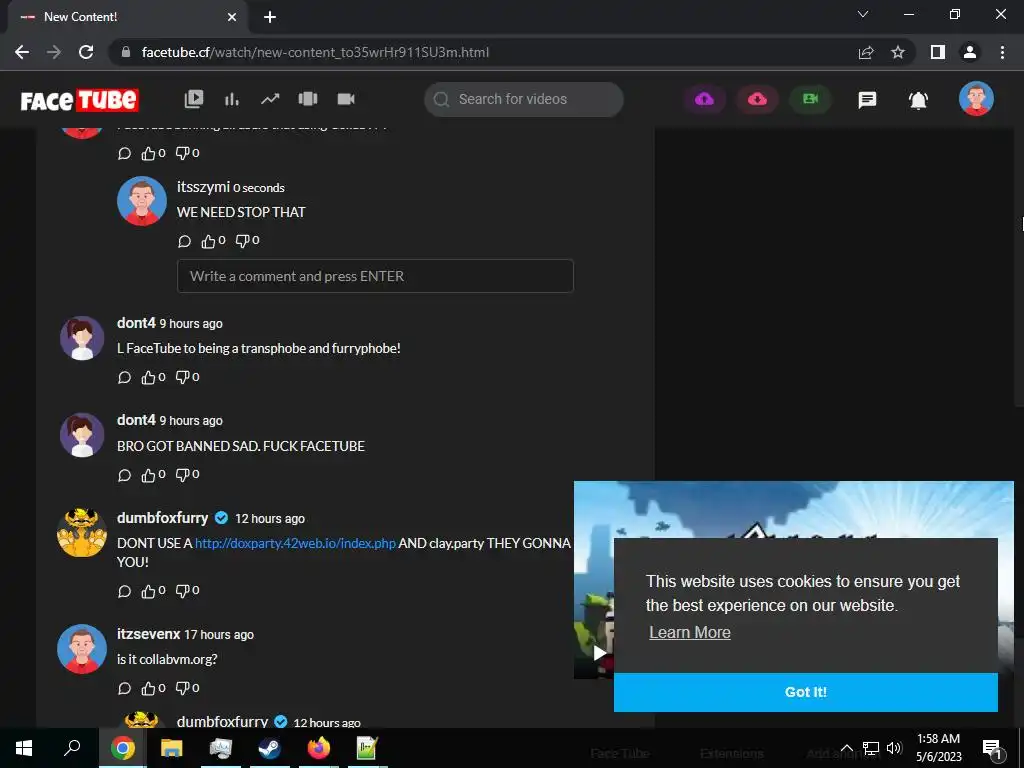This screenshot has width=1024, height=768.
Task: Toggle the Chrome side panel
Action: click(938, 52)
